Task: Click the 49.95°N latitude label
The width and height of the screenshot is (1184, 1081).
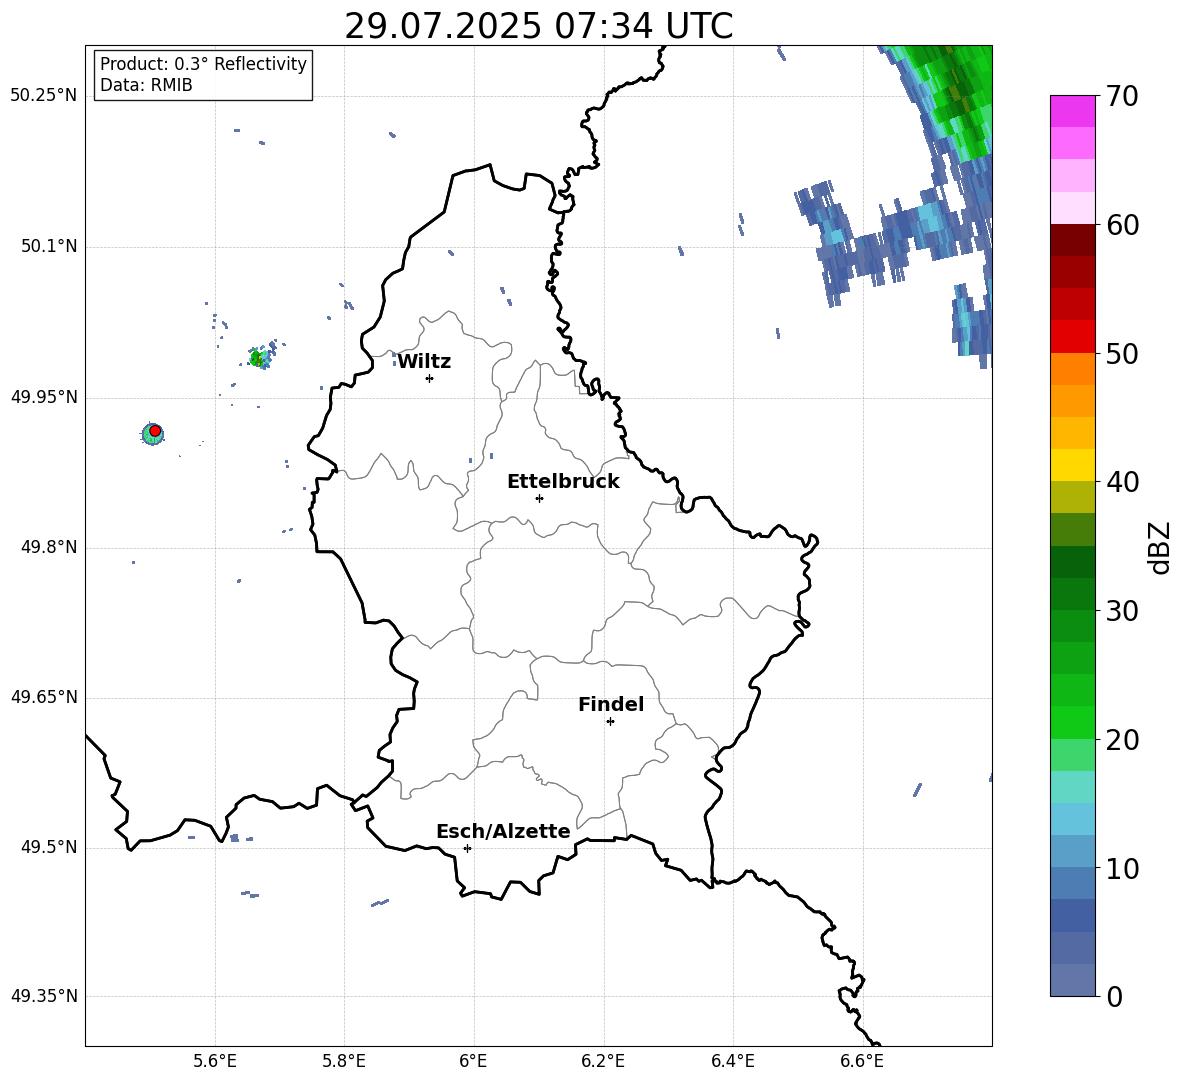Action: pyautogui.click(x=44, y=397)
